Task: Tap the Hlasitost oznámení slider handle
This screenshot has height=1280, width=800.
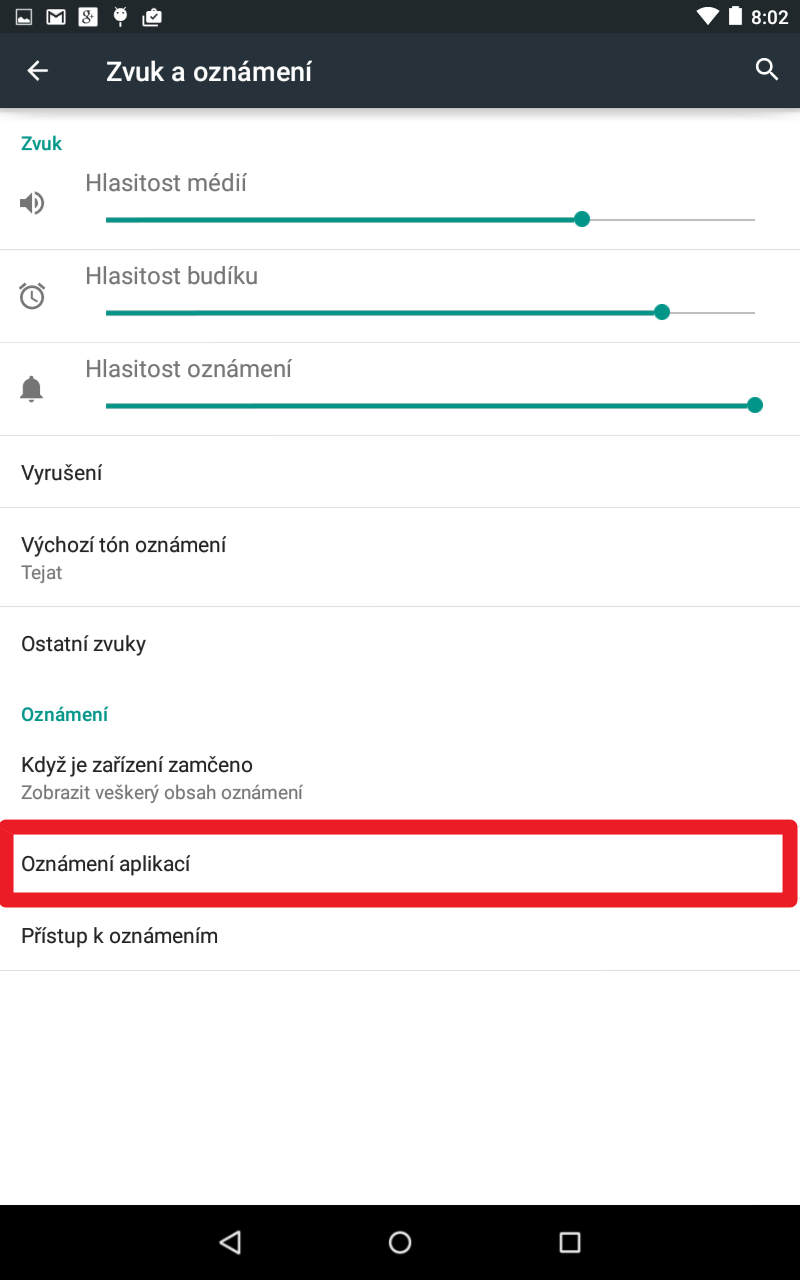Action: [x=755, y=405]
